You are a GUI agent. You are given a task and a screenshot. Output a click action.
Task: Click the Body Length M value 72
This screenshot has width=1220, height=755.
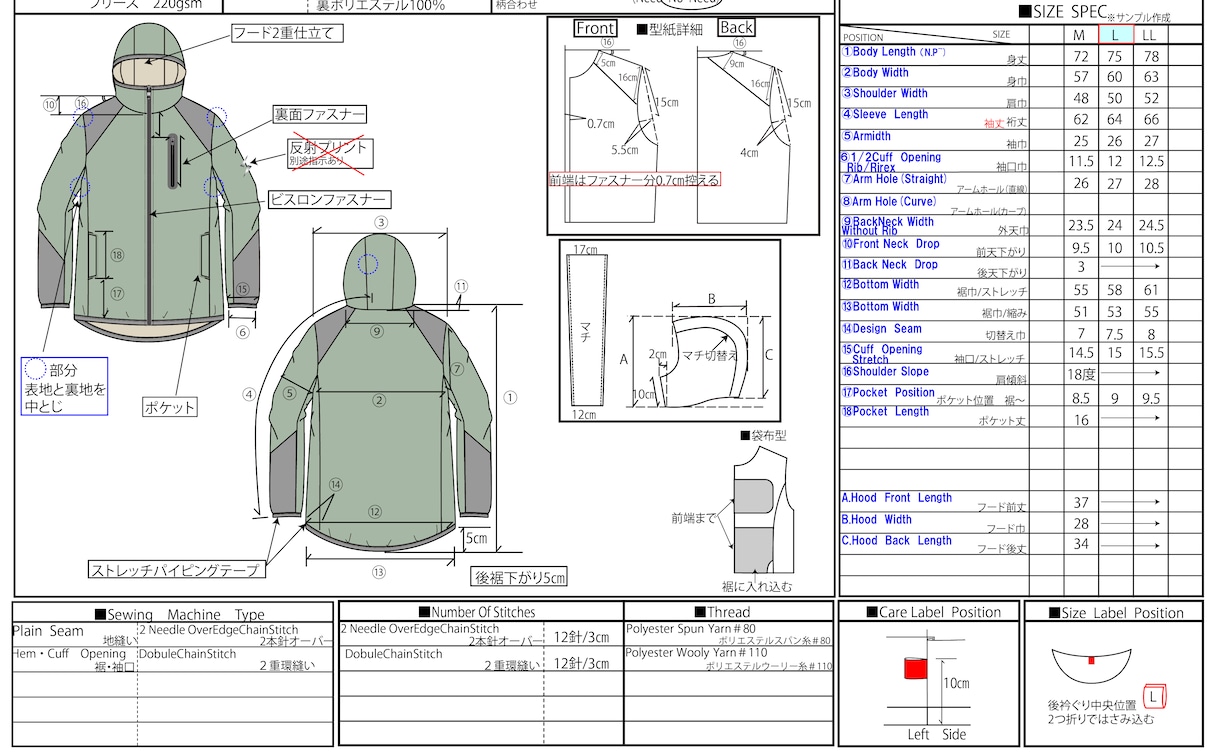1080,57
